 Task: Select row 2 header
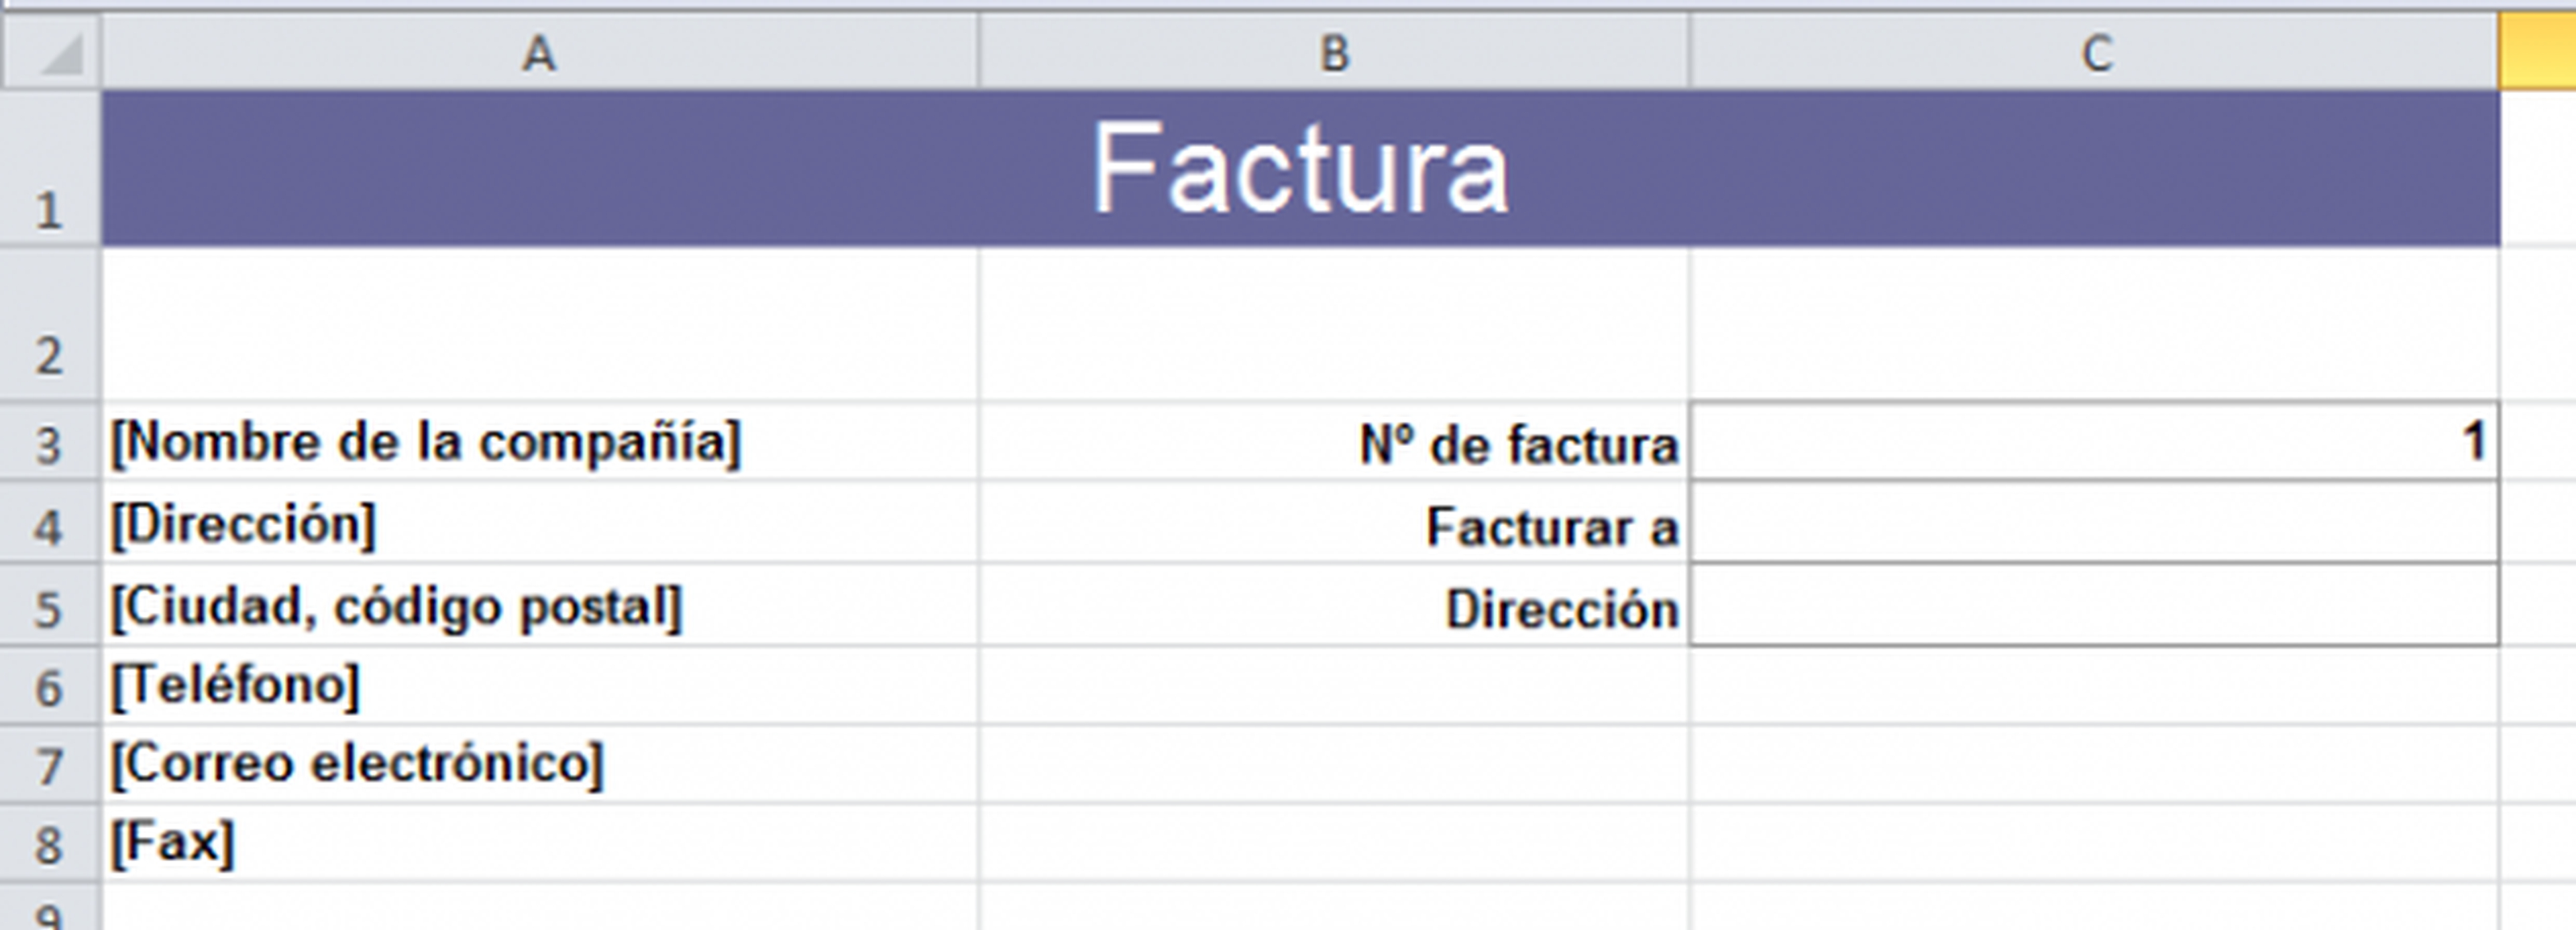pos(49,325)
